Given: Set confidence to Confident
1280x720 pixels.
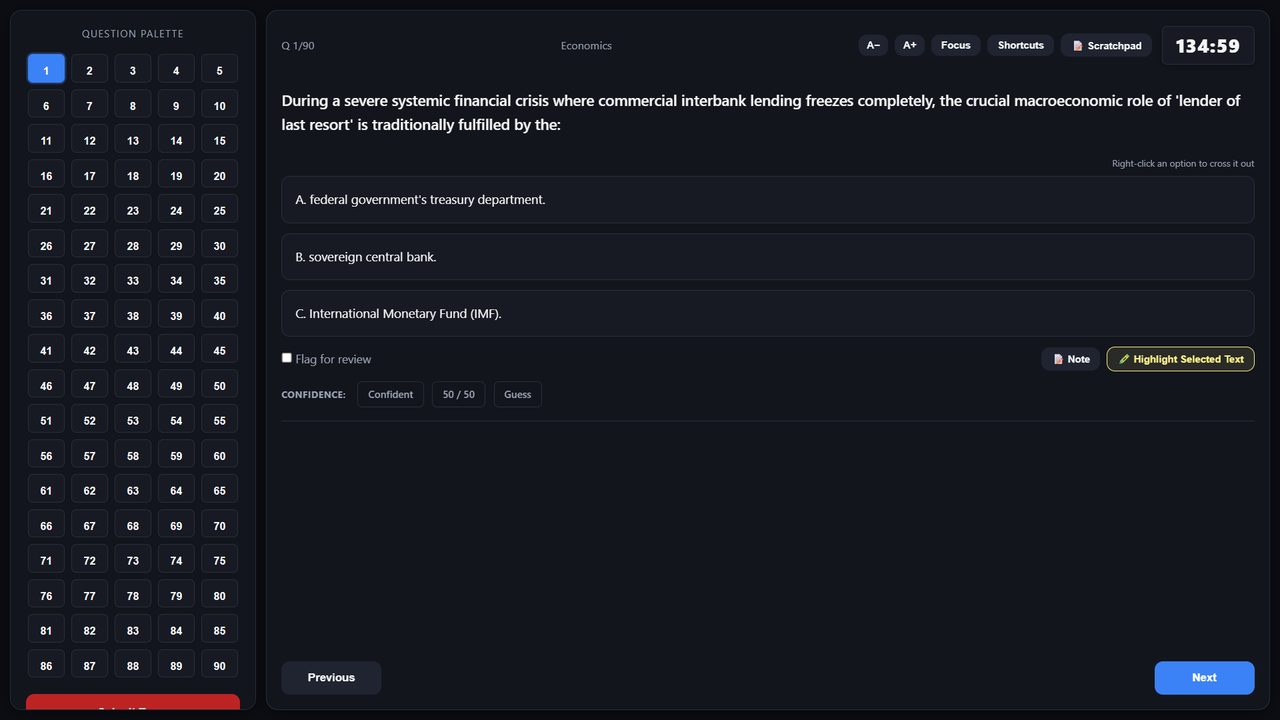Looking at the screenshot, I should tap(390, 394).
